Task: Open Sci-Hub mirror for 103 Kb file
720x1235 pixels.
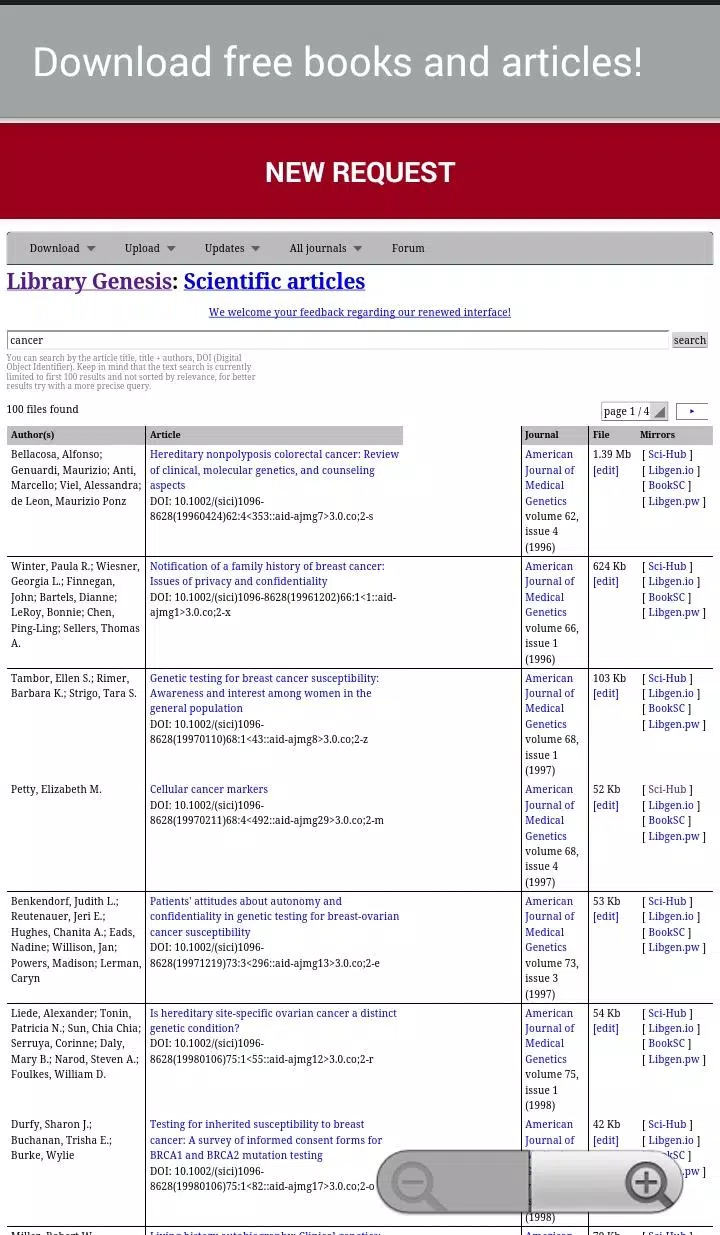Action: coord(667,678)
